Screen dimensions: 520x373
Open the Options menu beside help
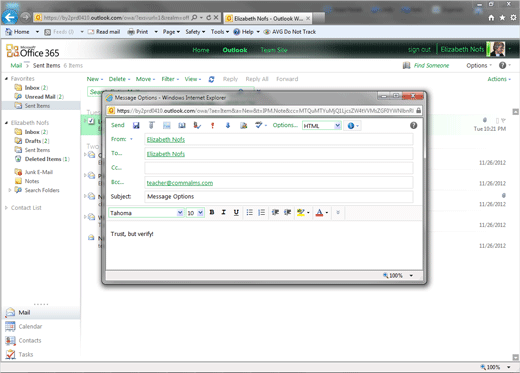pos(479,65)
